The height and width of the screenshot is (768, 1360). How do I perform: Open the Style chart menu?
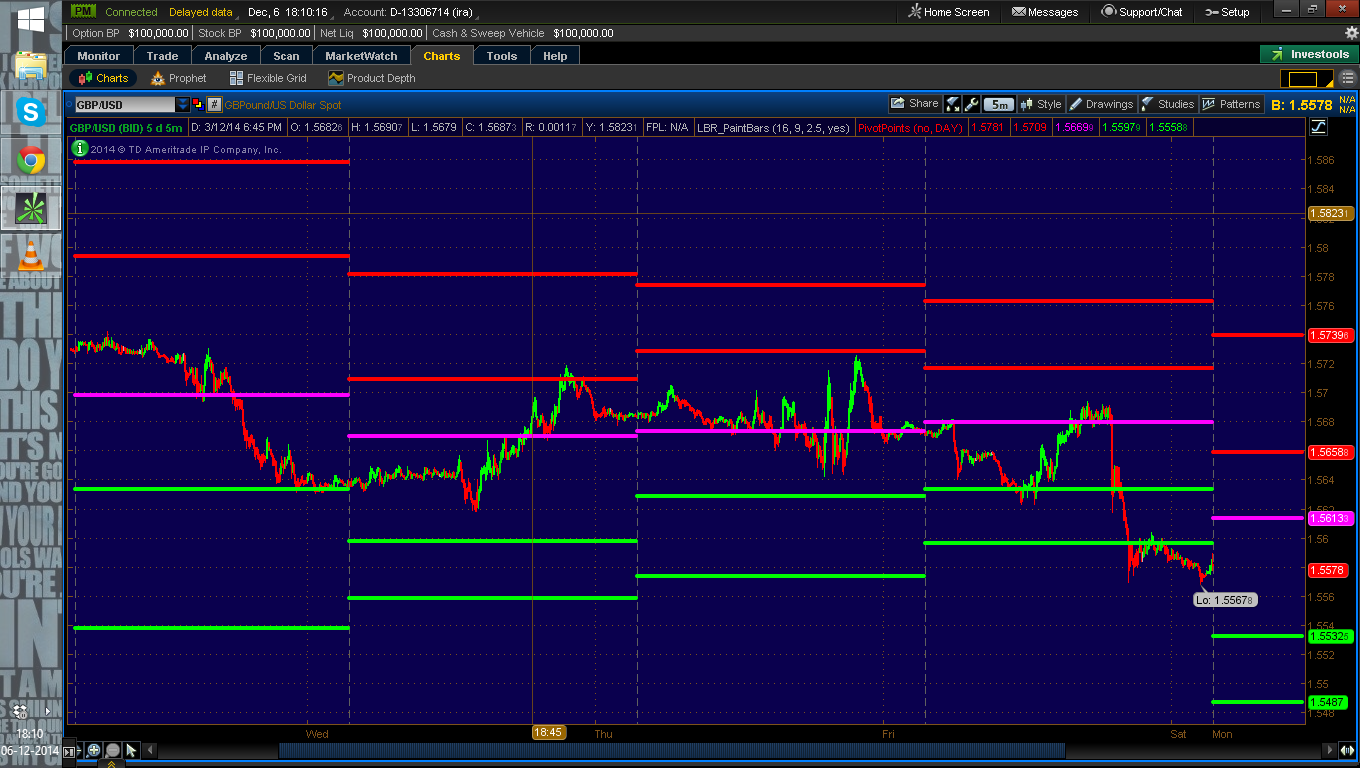point(1040,104)
